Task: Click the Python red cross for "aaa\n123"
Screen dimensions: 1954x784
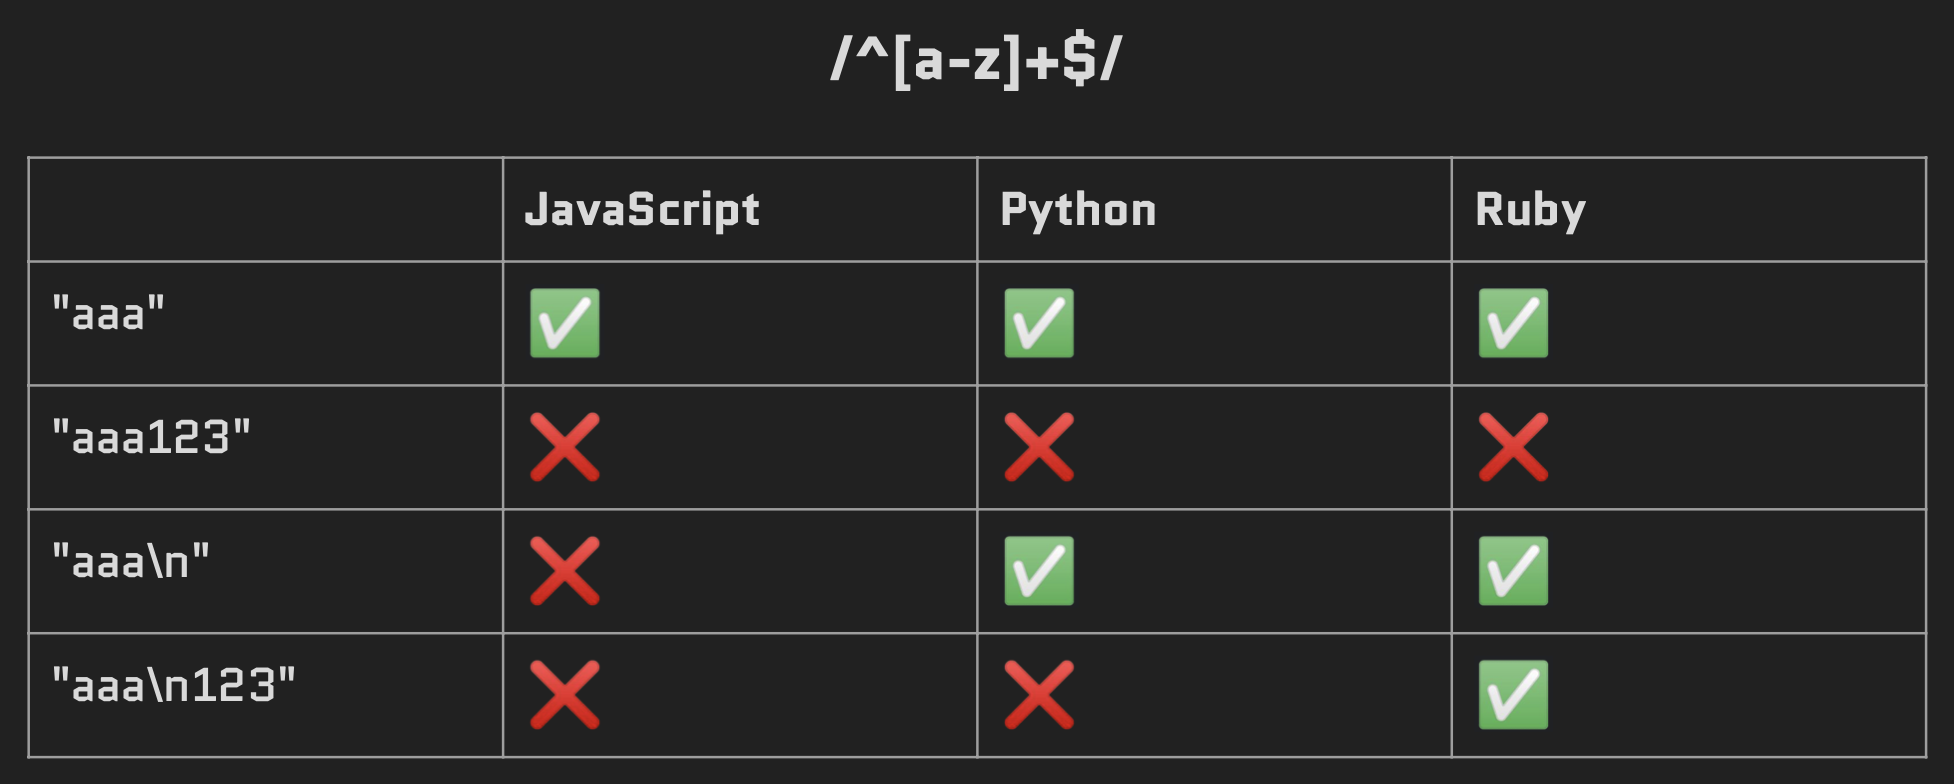Action: [x=1039, y=695]
